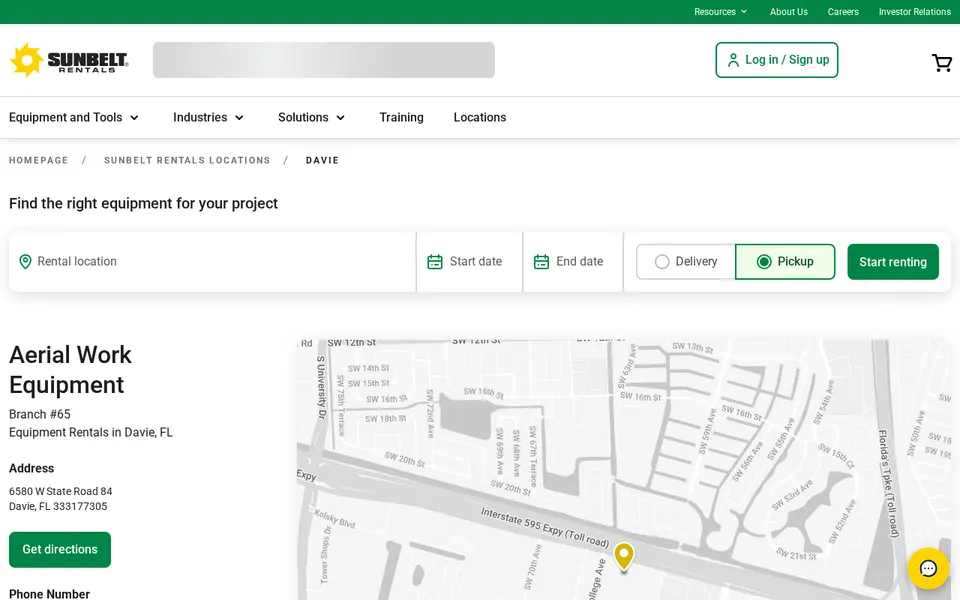Expand the Resources dropdown
Image resolution: width=960 pixels, height=600 pixels.
(x=721, y=12)
